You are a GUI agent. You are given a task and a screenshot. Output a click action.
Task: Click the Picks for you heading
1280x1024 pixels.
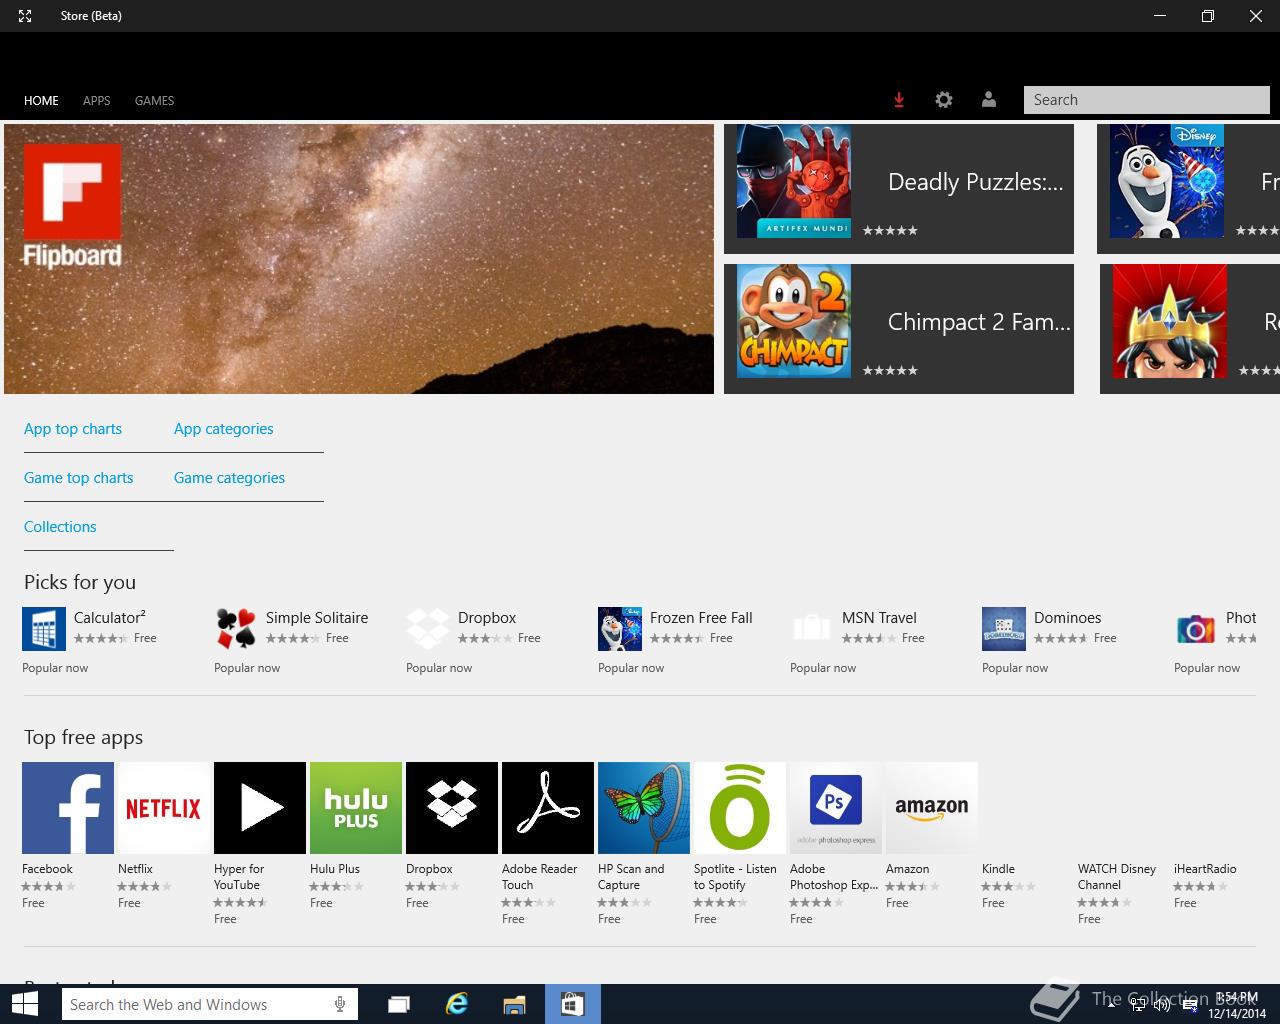tap(80, 583)
